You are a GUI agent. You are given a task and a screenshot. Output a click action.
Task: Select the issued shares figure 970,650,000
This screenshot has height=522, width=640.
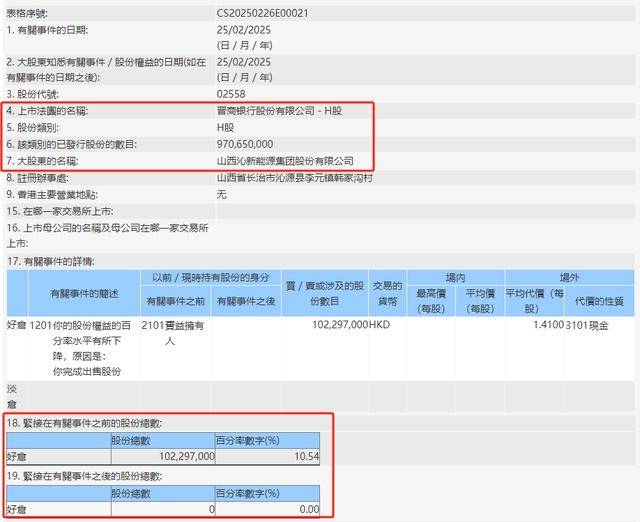[x=245, y=144]
